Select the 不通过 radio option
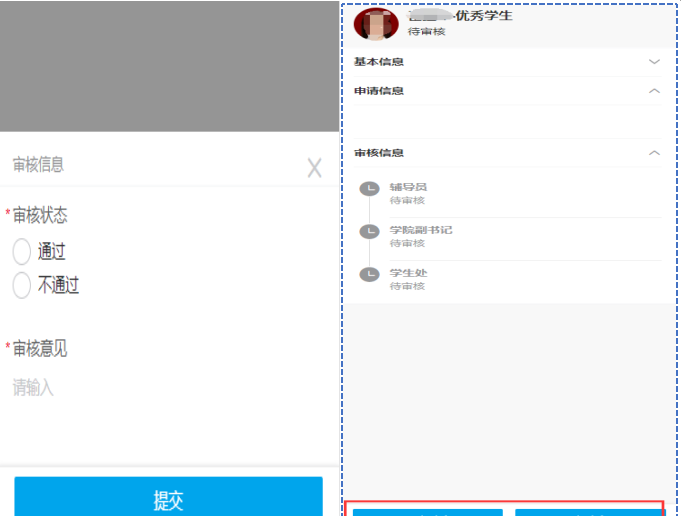This screenshot has height=516, width=681. click(22, 286)
